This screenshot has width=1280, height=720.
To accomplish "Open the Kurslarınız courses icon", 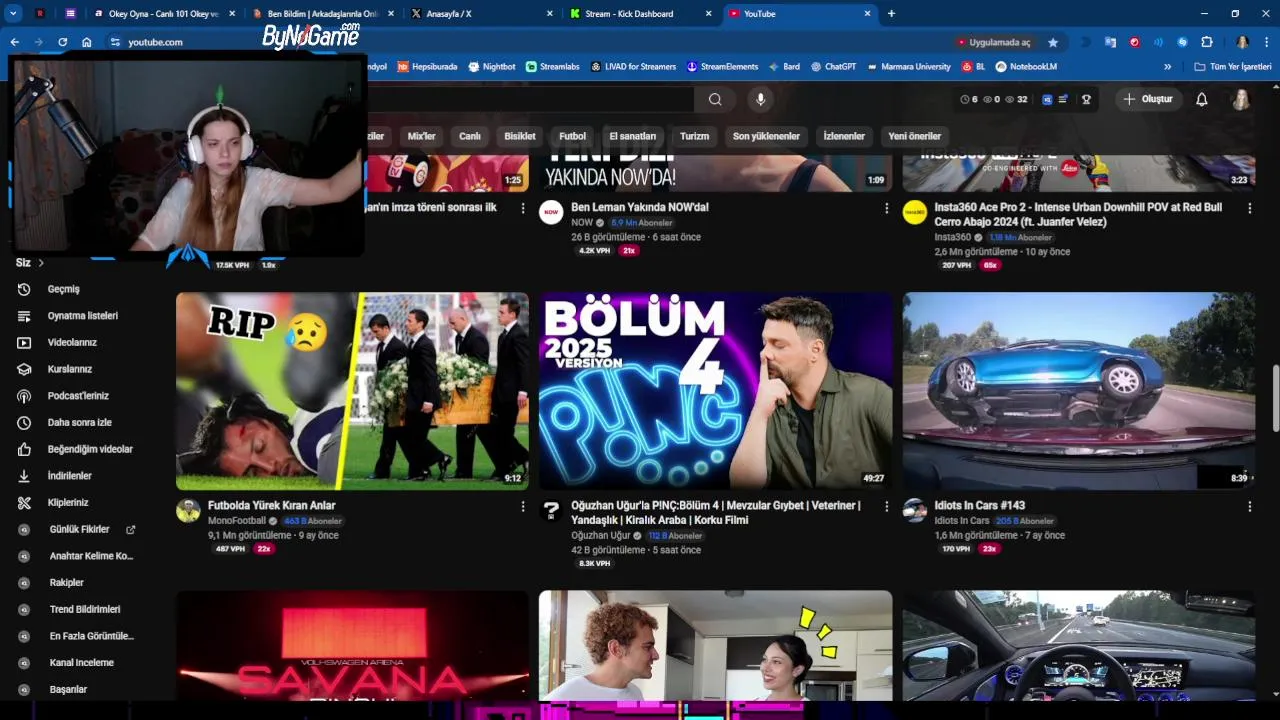I will pos(24,369).
